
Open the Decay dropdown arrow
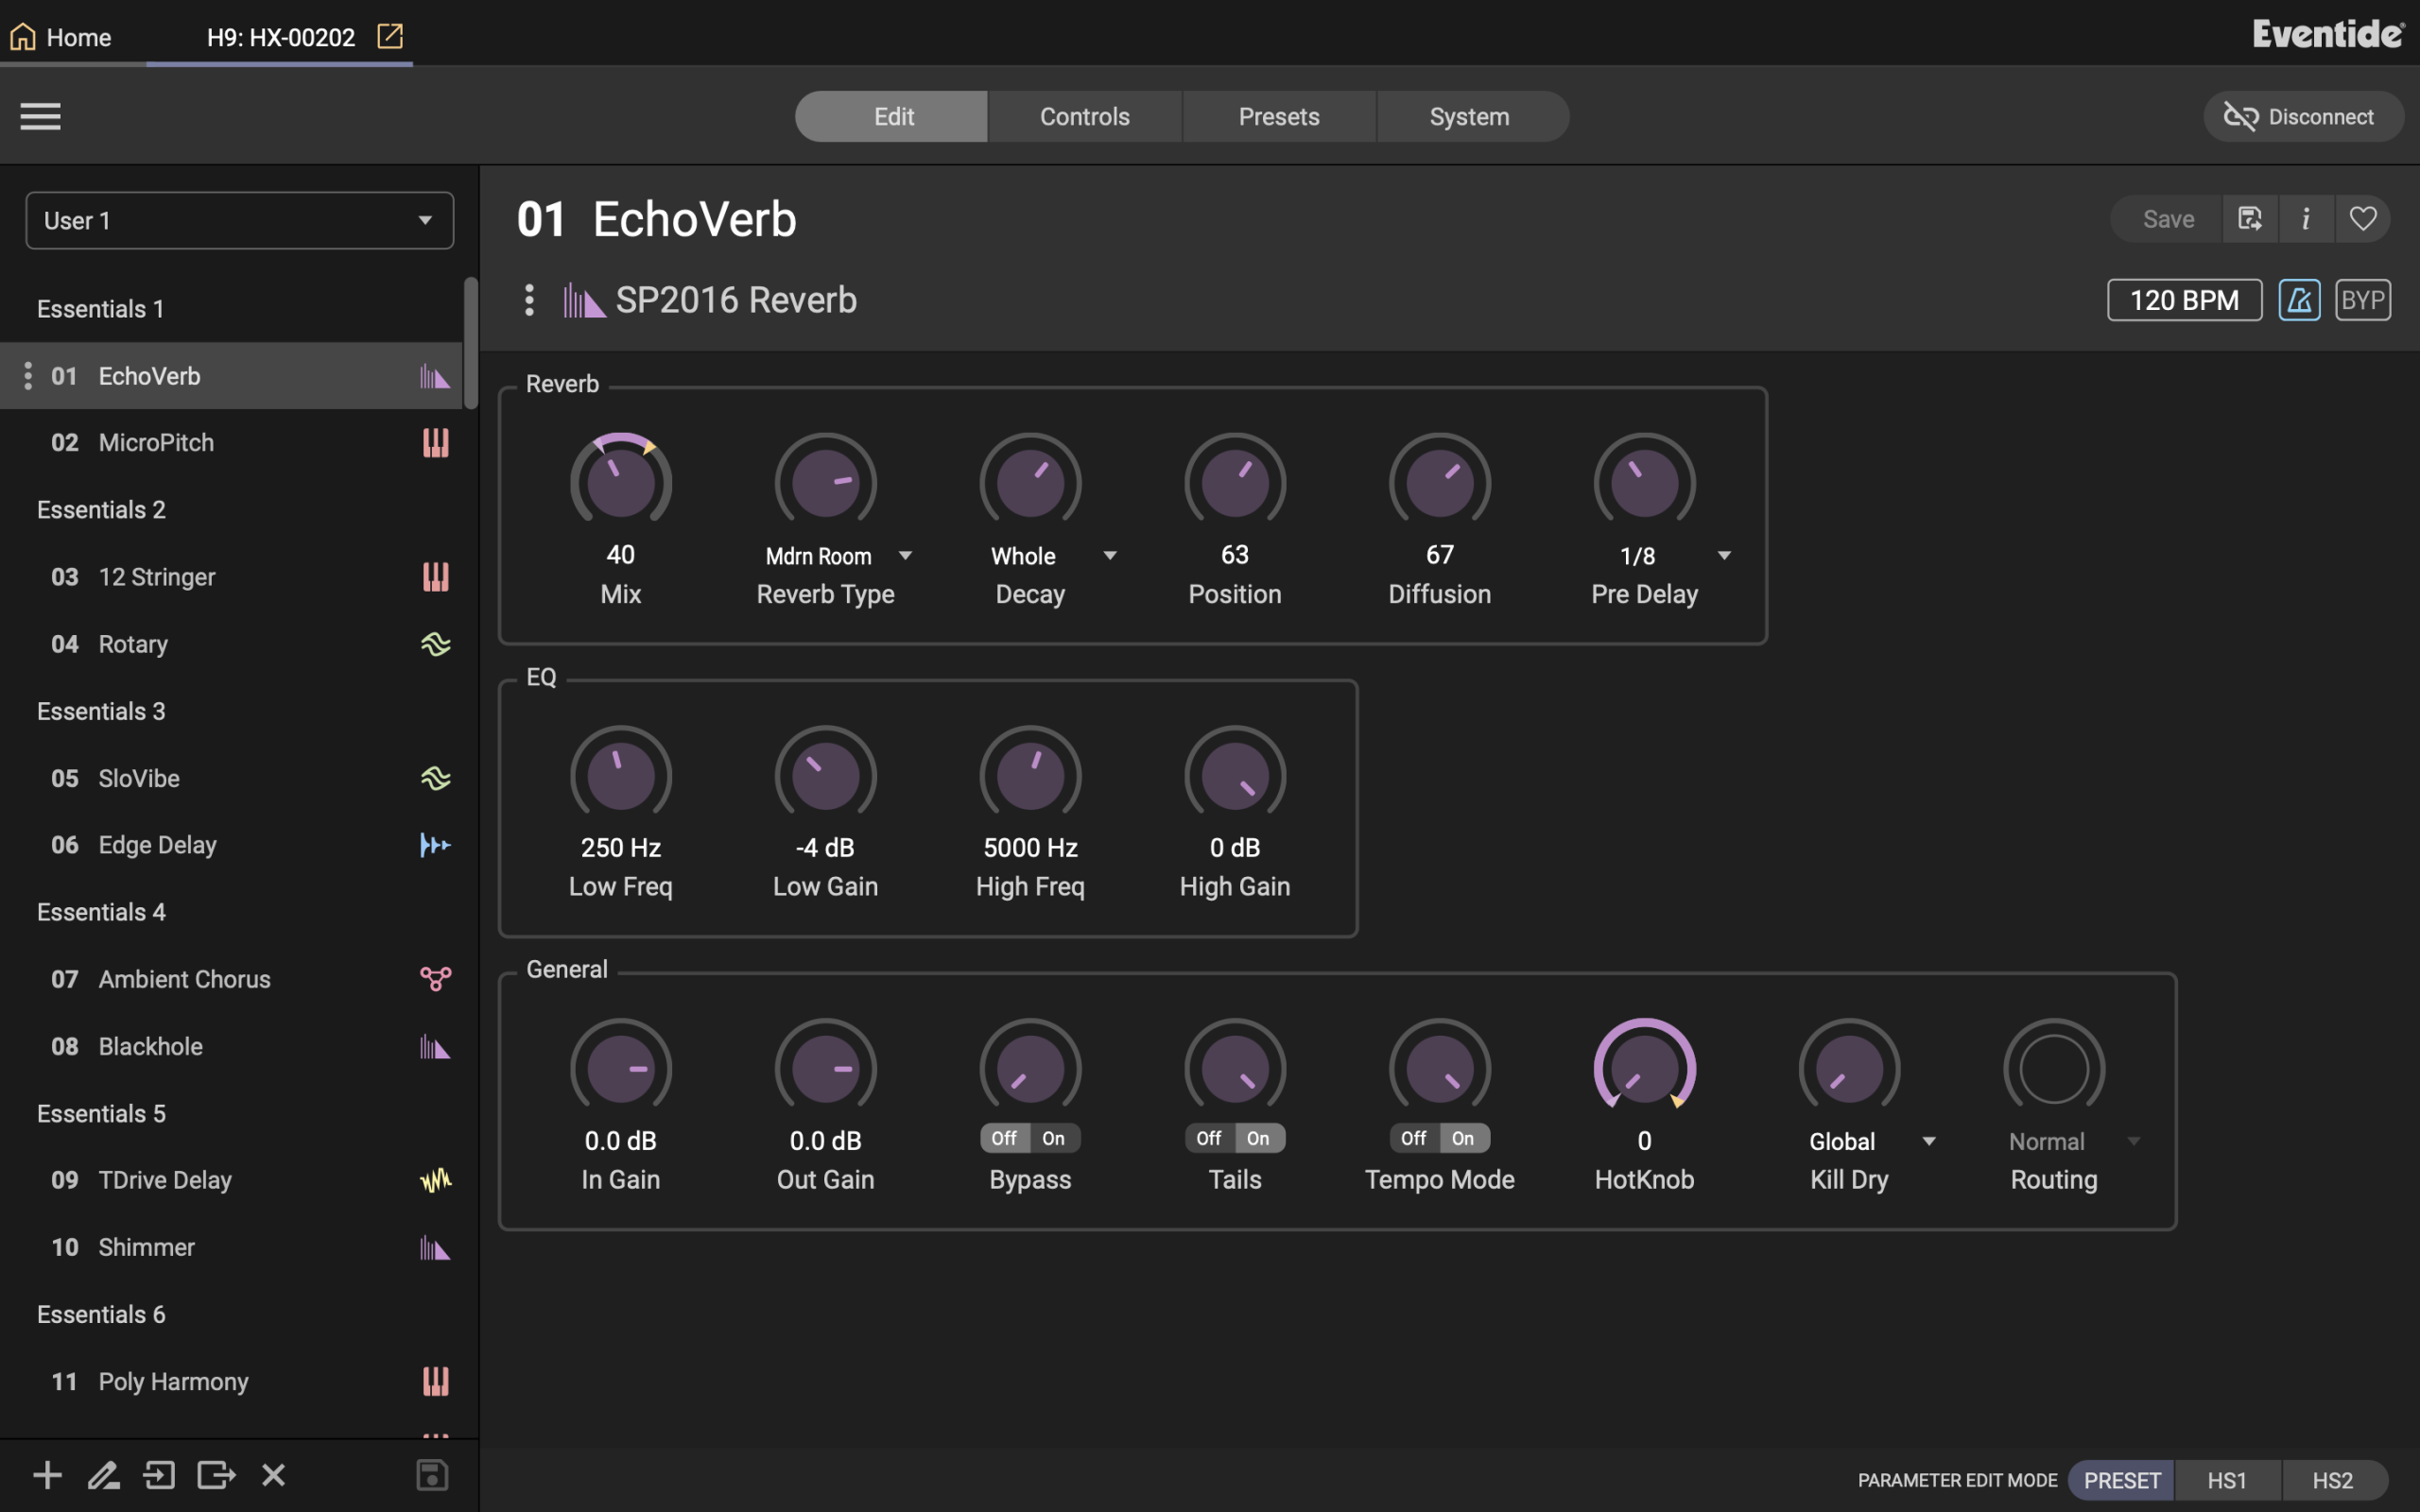(1110, 556)
